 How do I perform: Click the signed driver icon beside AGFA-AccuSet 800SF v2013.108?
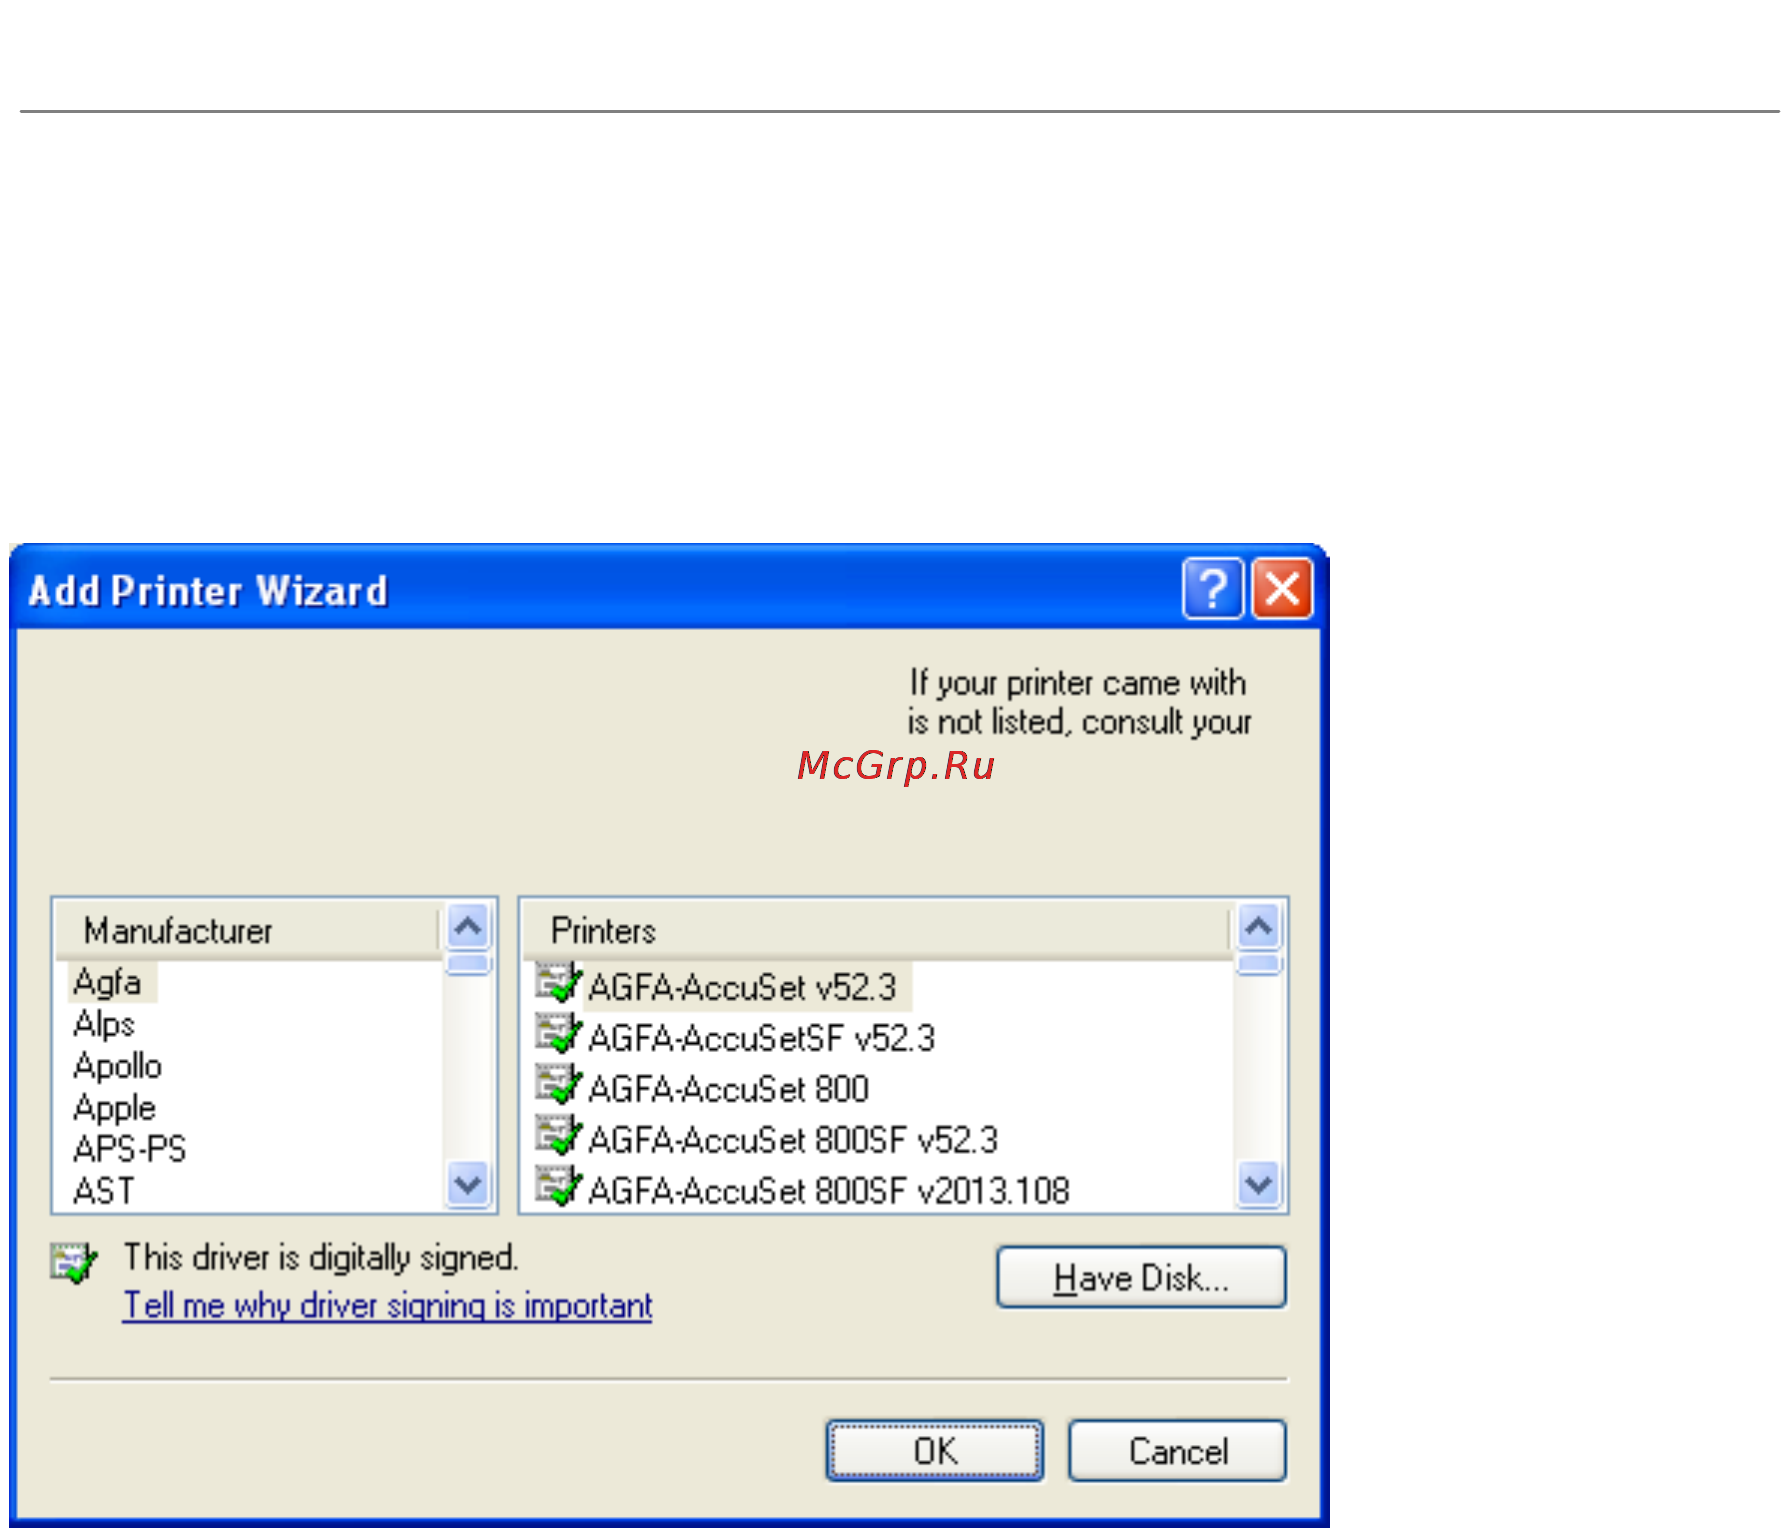pos(558,1186)
